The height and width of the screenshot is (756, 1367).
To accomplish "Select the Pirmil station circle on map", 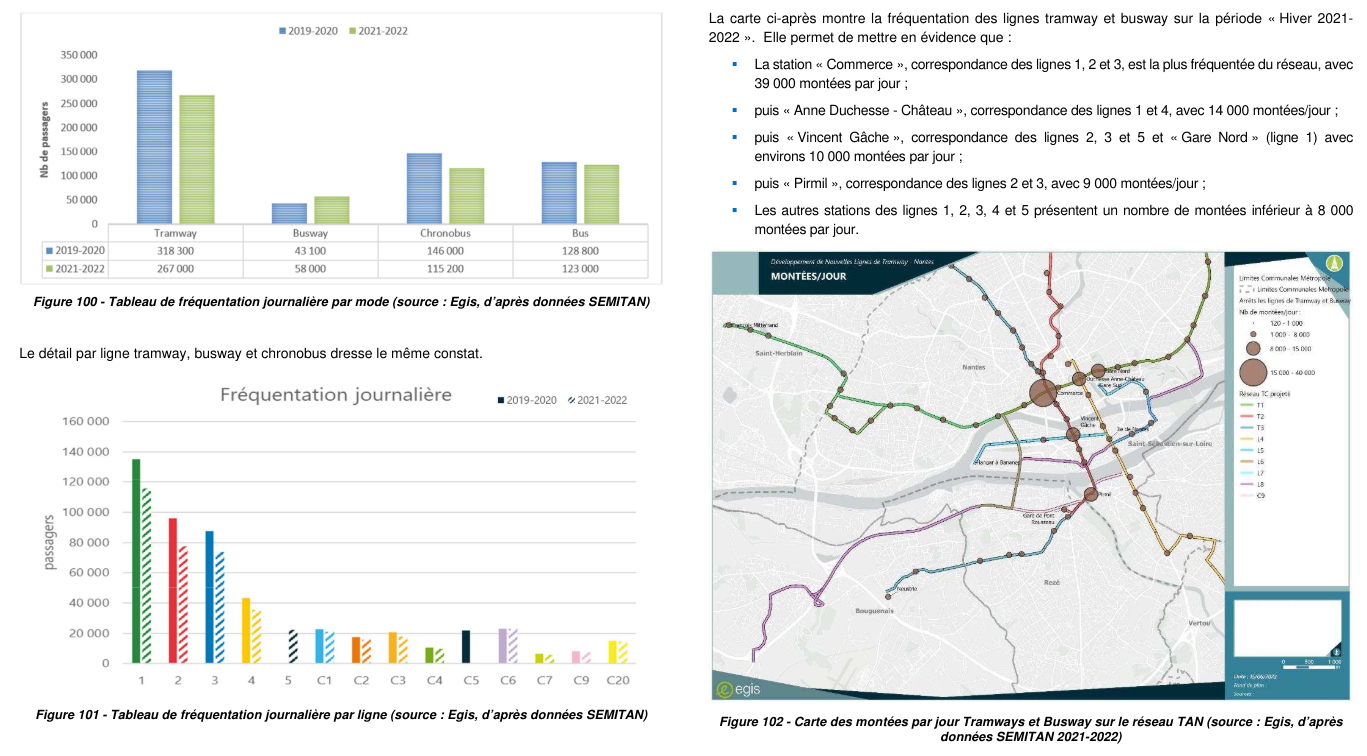I will (1091, 494).
